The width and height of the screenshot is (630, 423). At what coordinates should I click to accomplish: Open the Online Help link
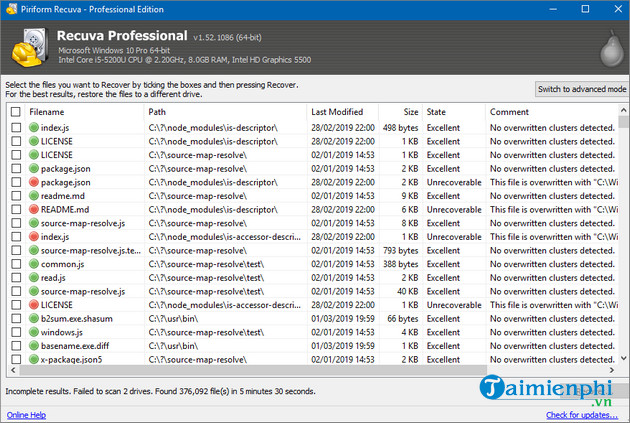(27, 414)
